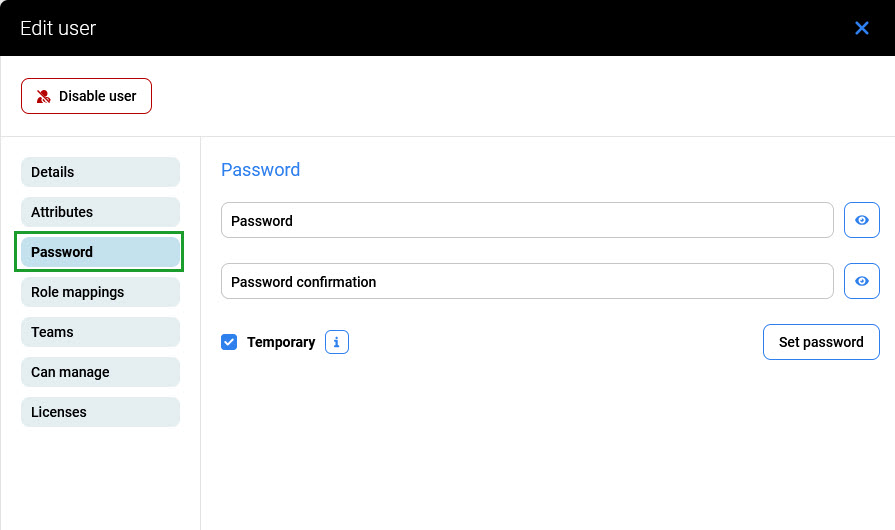This screenshot has width=895, height=530.
Task: Open the Teams tab
Action: [x=100, y=332]
